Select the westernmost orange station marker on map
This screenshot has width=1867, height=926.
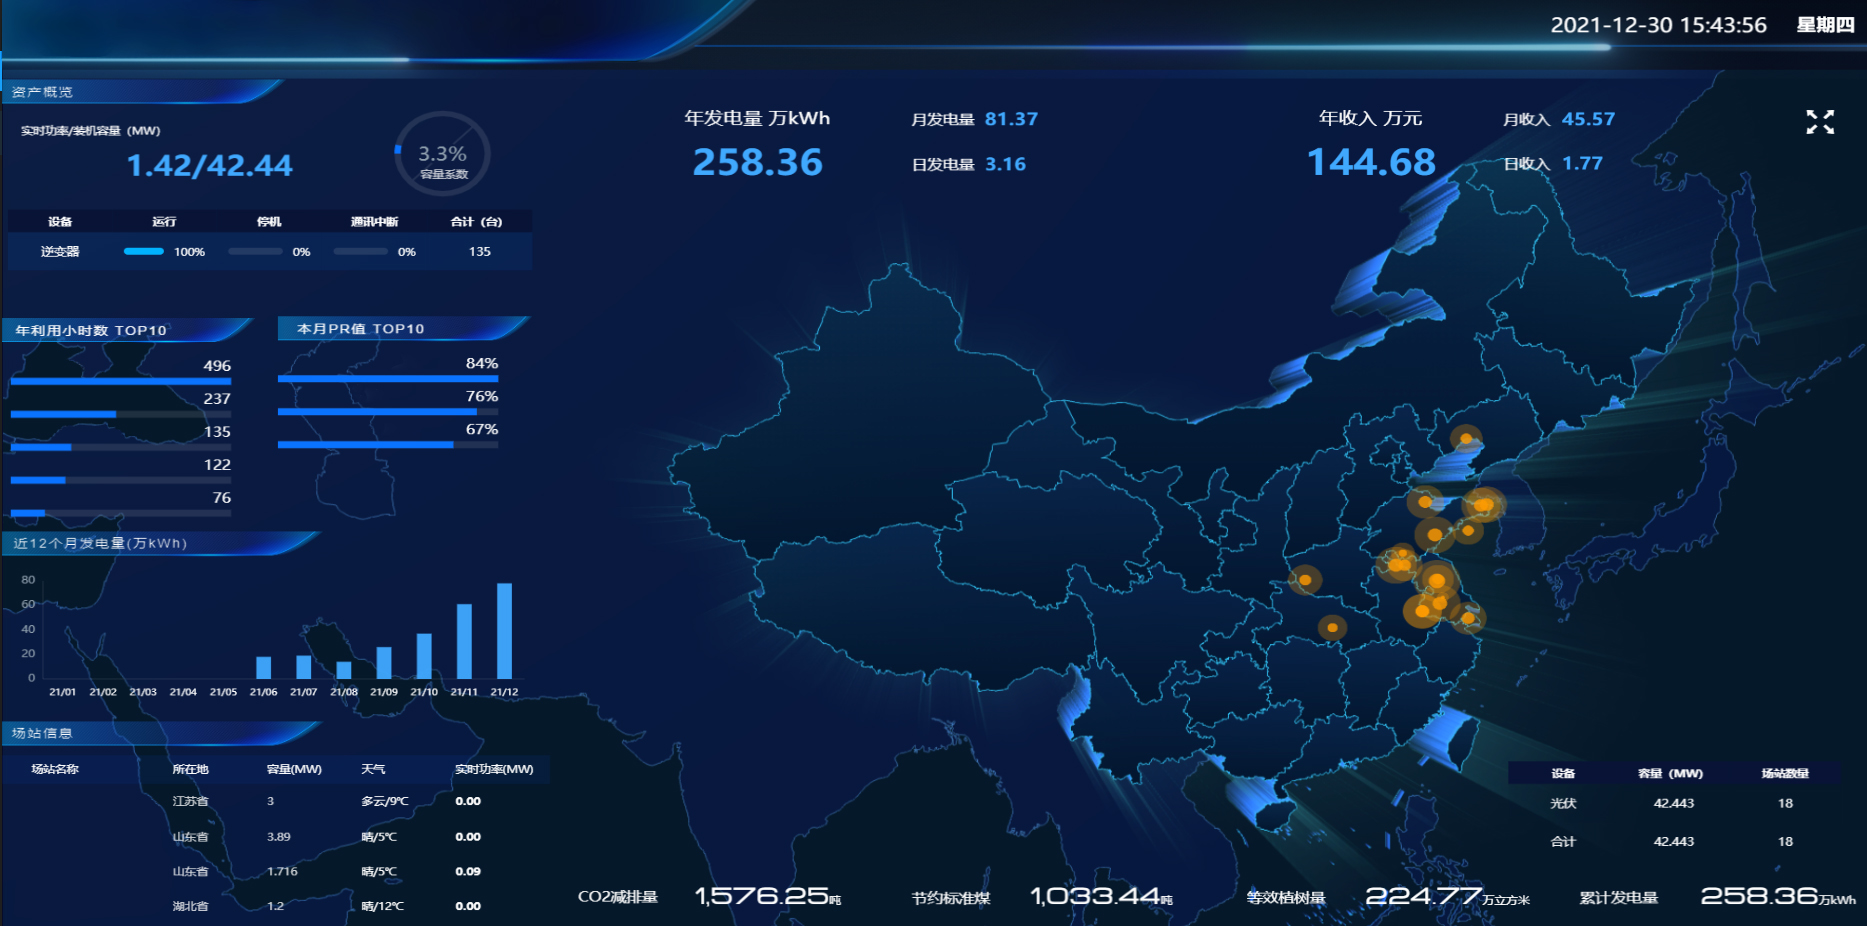click(1305, 579)
